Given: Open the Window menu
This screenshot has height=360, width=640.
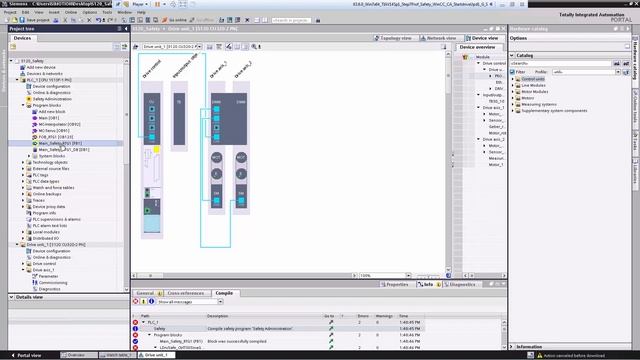Looking at the screenshot, I should [124, 12].
